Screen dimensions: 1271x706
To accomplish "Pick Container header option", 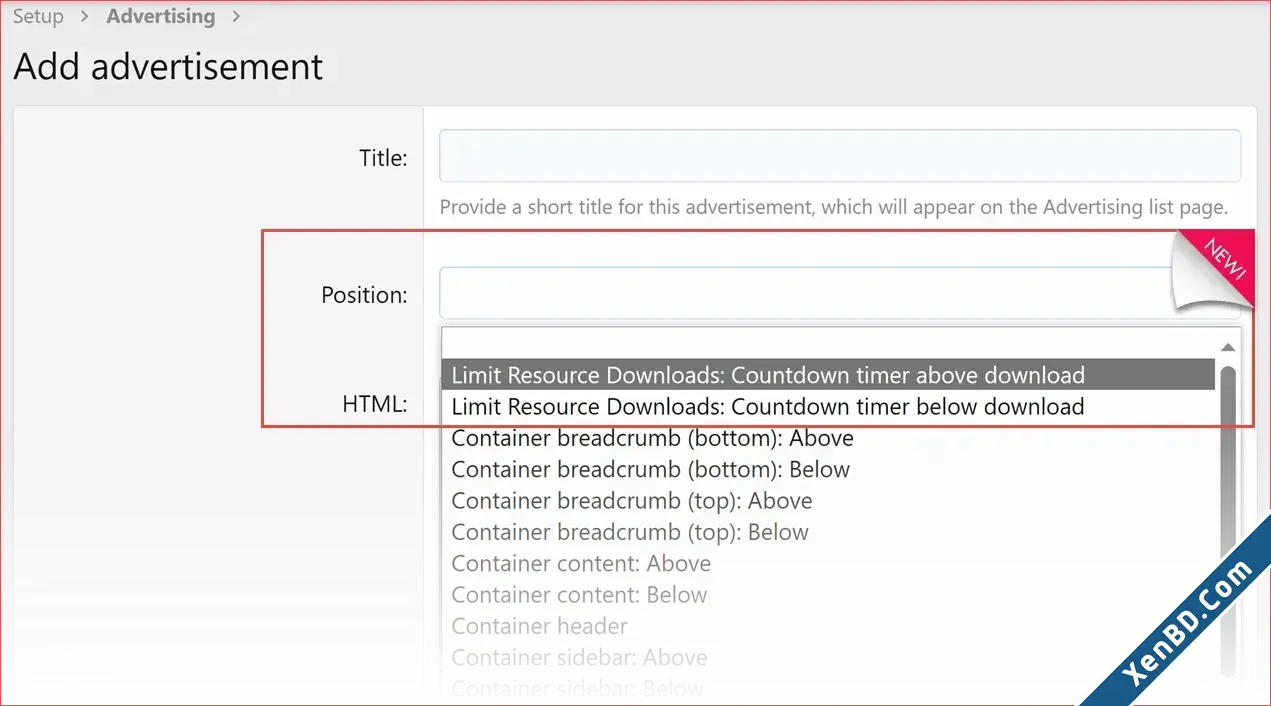I will 828,626.
